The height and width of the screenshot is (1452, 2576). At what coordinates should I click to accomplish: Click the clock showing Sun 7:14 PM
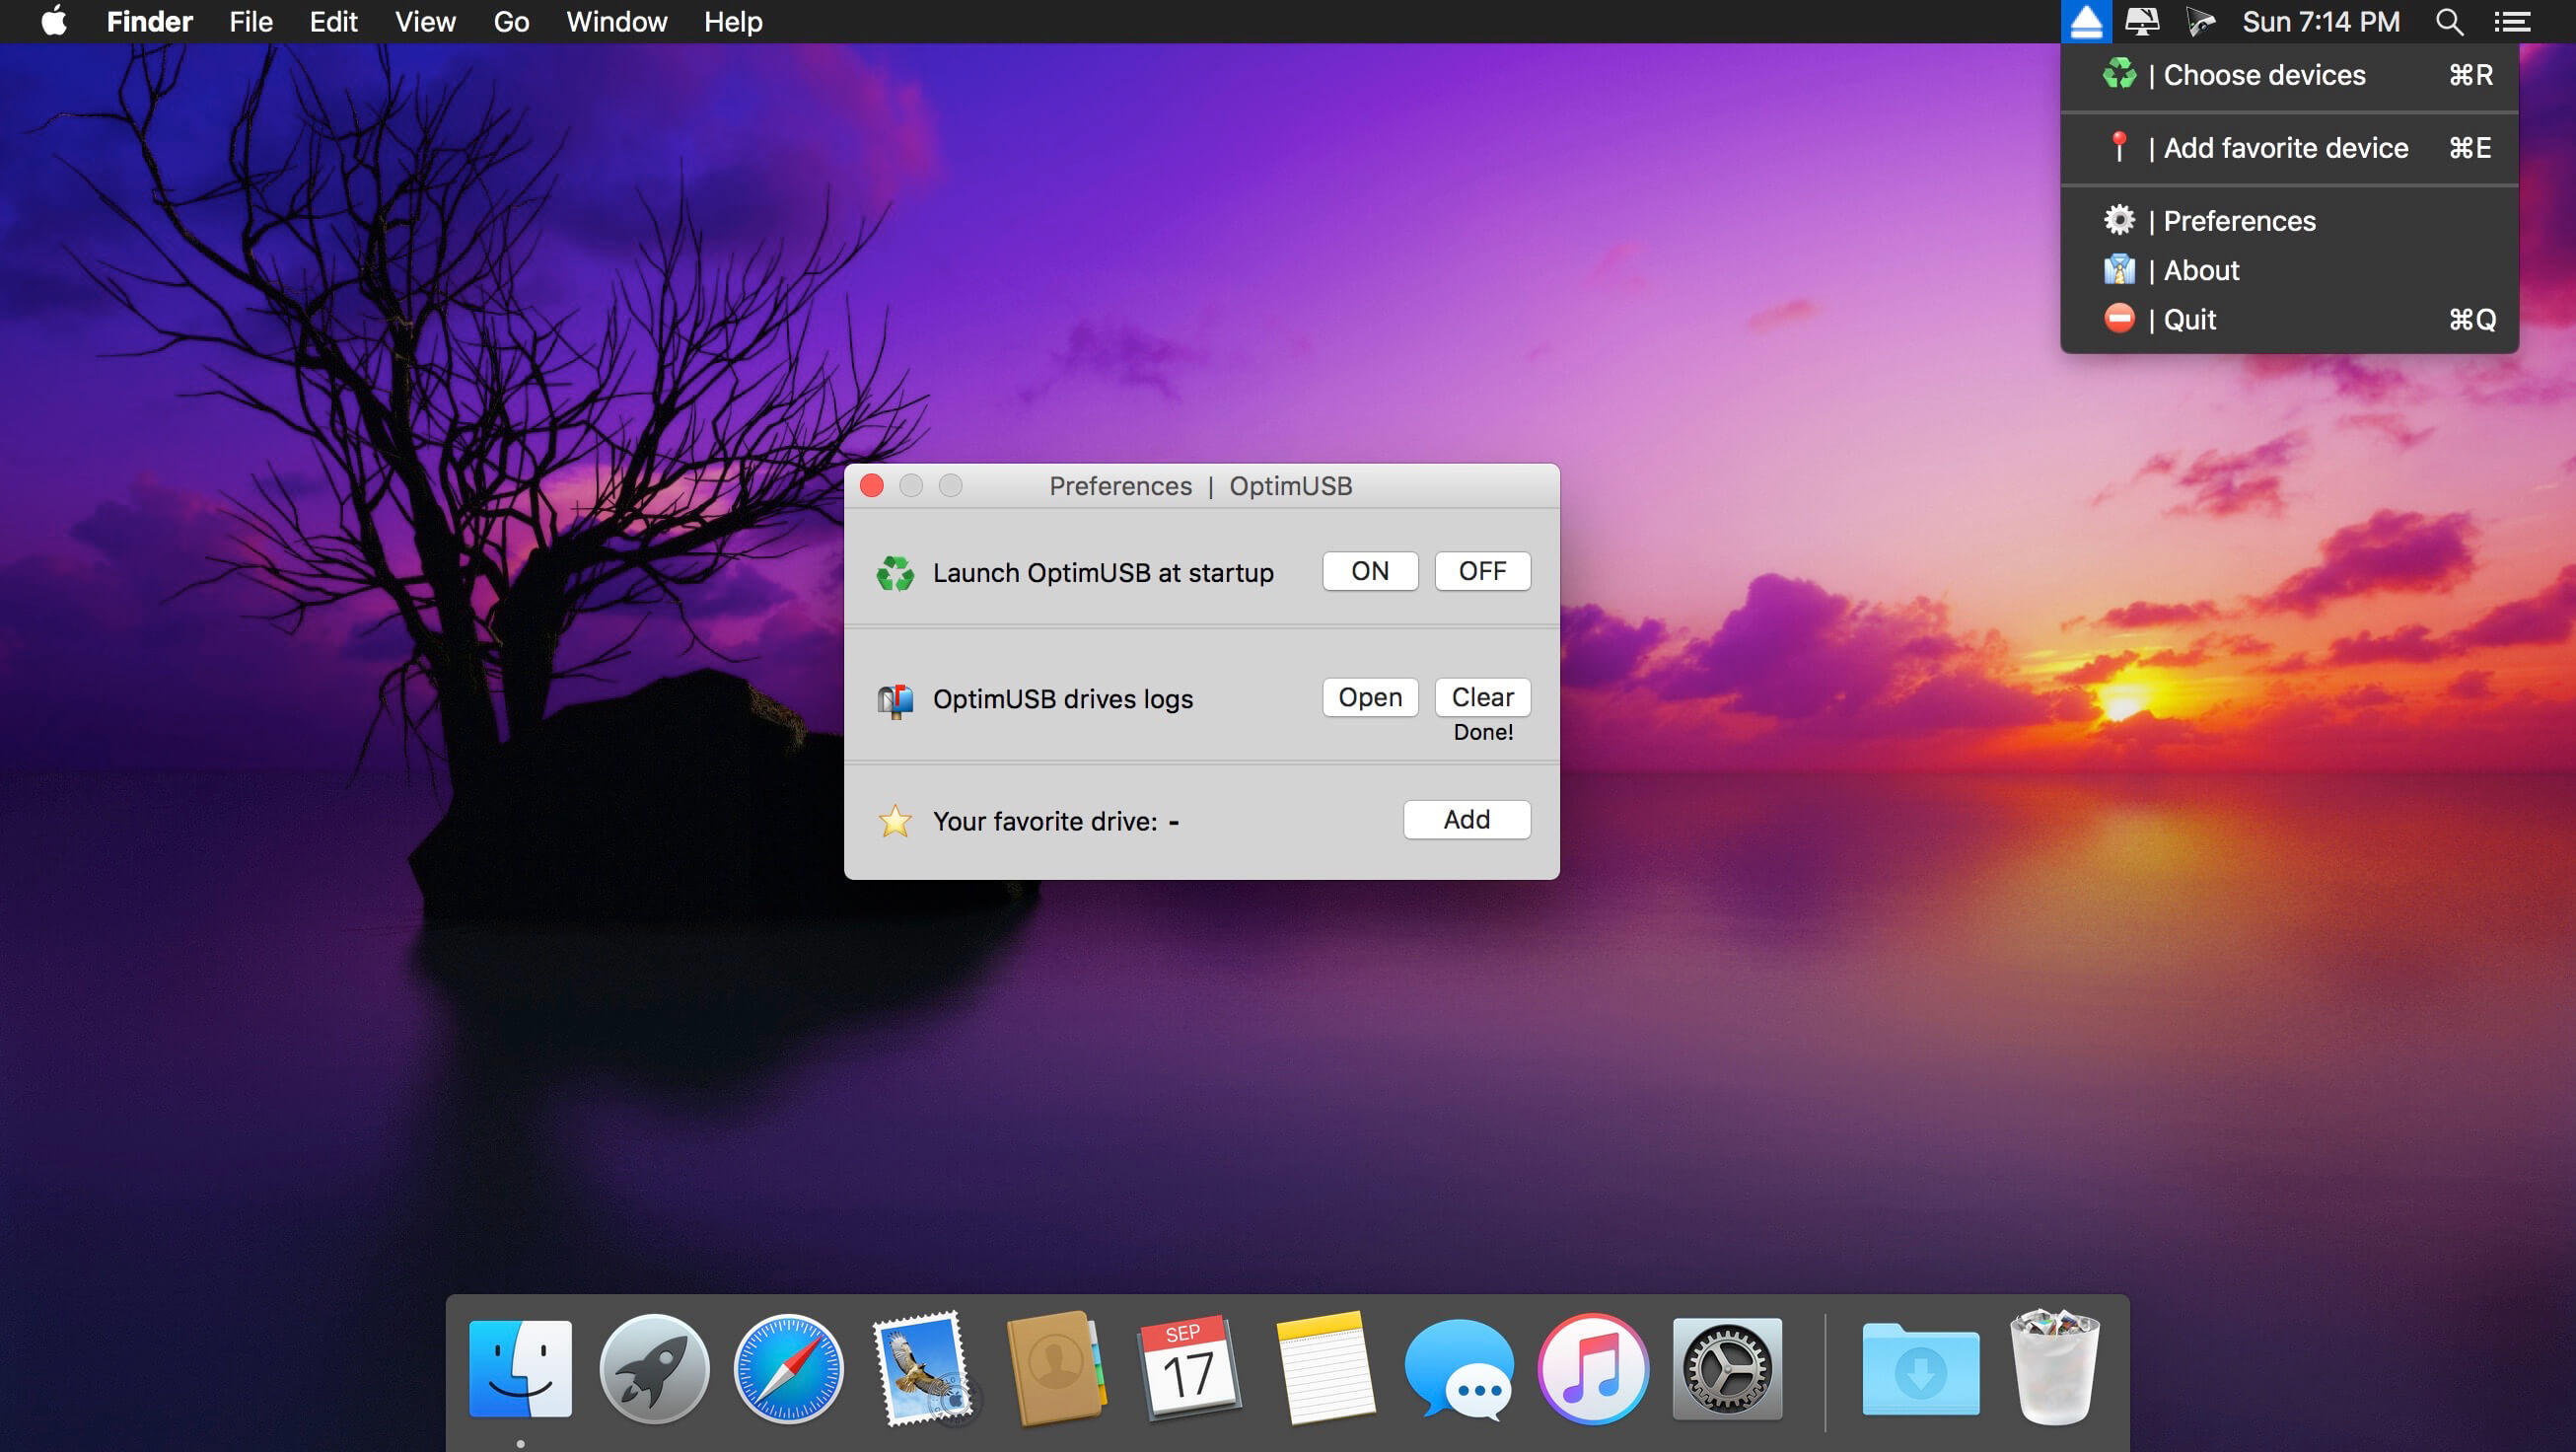pyautogui.click(x=2320, y=22)
